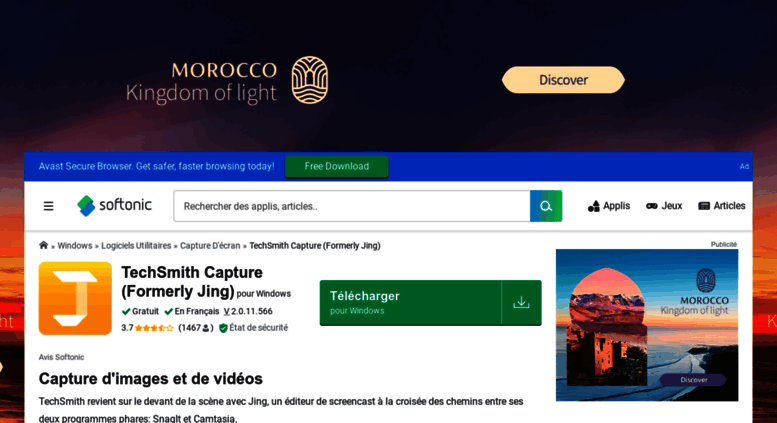This screenshot has width=777, height=423.
Task: Open the État de sécurité link
Action: [x=258, y=328]
